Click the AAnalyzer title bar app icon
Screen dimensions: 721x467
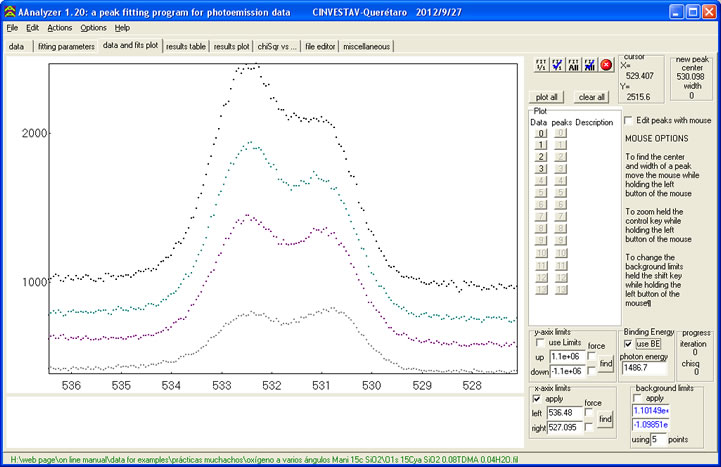[11, 11]
